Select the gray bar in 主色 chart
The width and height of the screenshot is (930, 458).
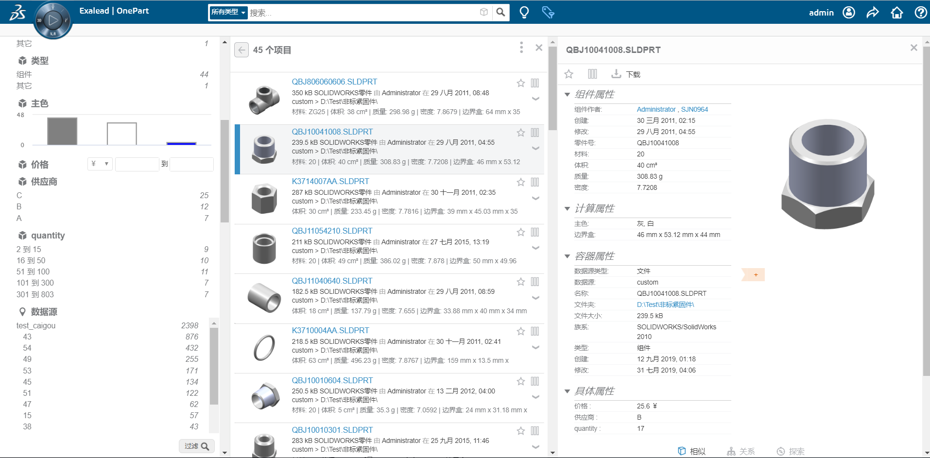pos(62,131)
